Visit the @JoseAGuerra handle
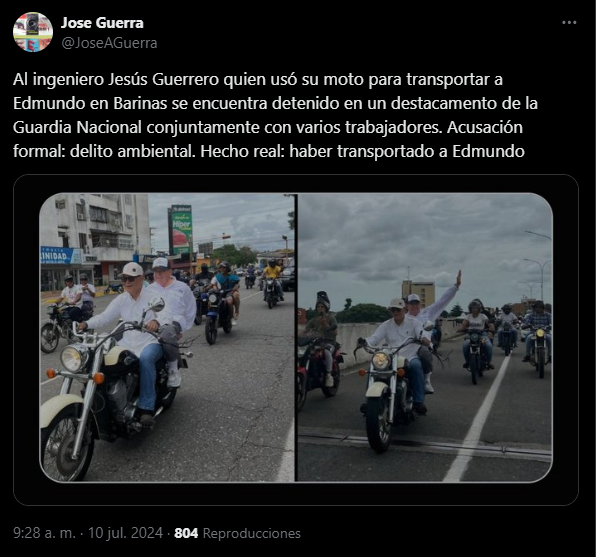 pyautogui.click(x=109, y=43)
